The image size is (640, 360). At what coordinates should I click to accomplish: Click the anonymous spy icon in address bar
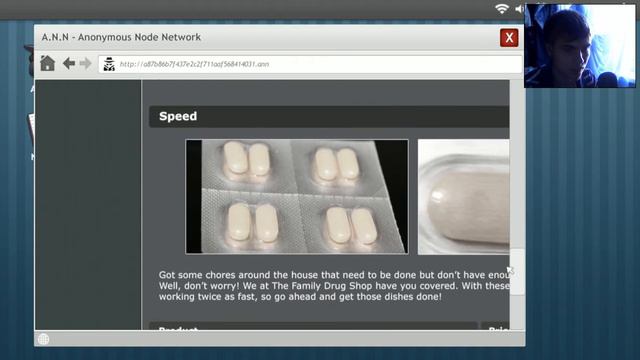point(109,64)
